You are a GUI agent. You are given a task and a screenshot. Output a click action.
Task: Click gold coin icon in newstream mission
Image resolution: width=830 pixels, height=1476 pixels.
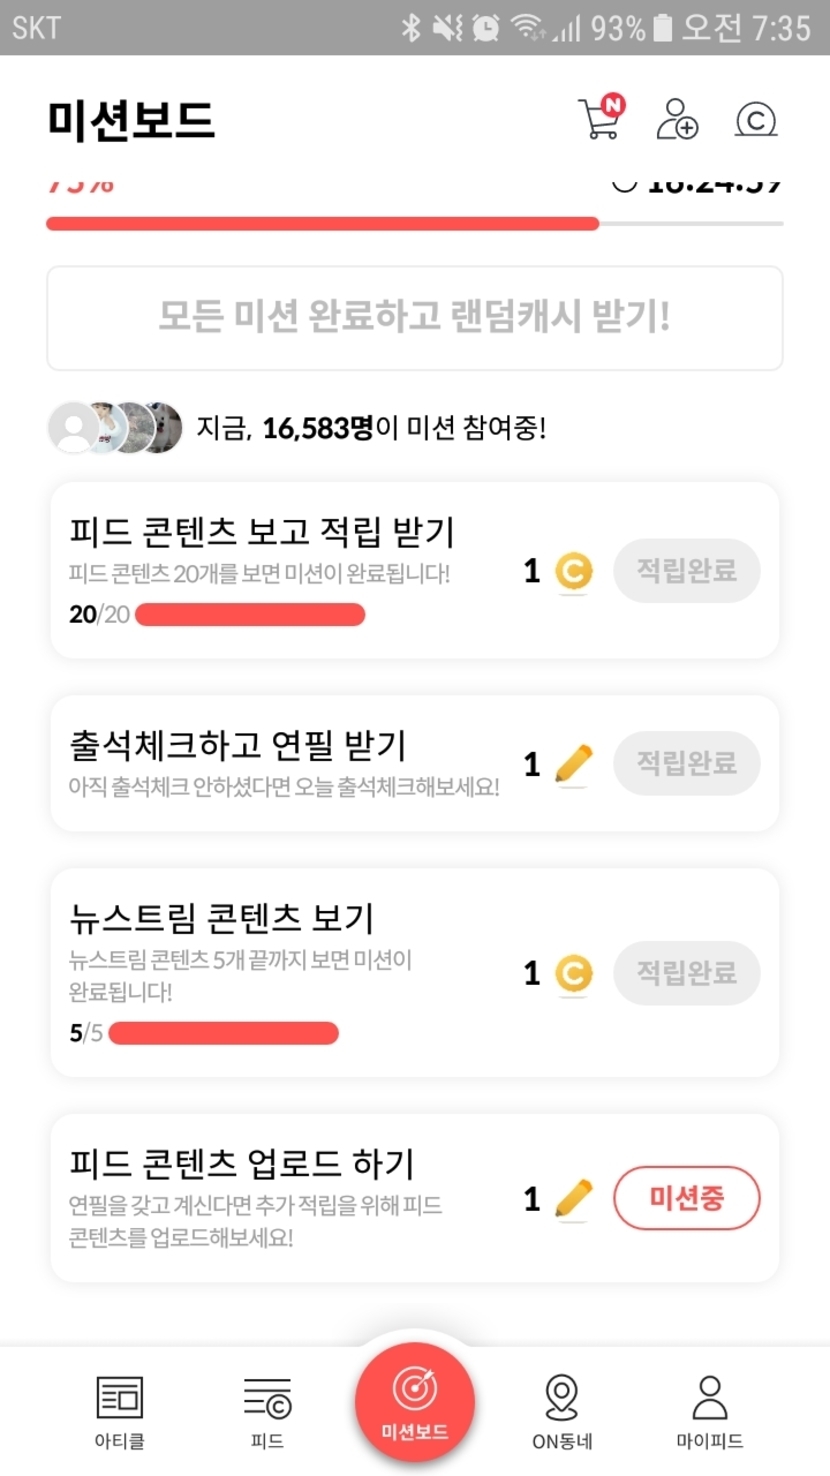point(573,973)
